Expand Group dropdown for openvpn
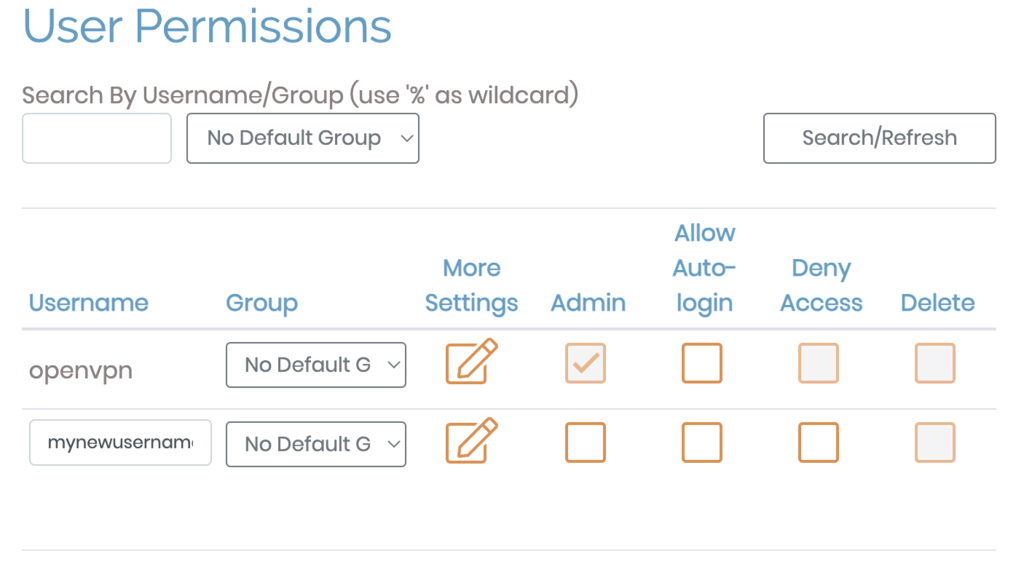This screenshot has width=1024, height=572. coord(316,365)
